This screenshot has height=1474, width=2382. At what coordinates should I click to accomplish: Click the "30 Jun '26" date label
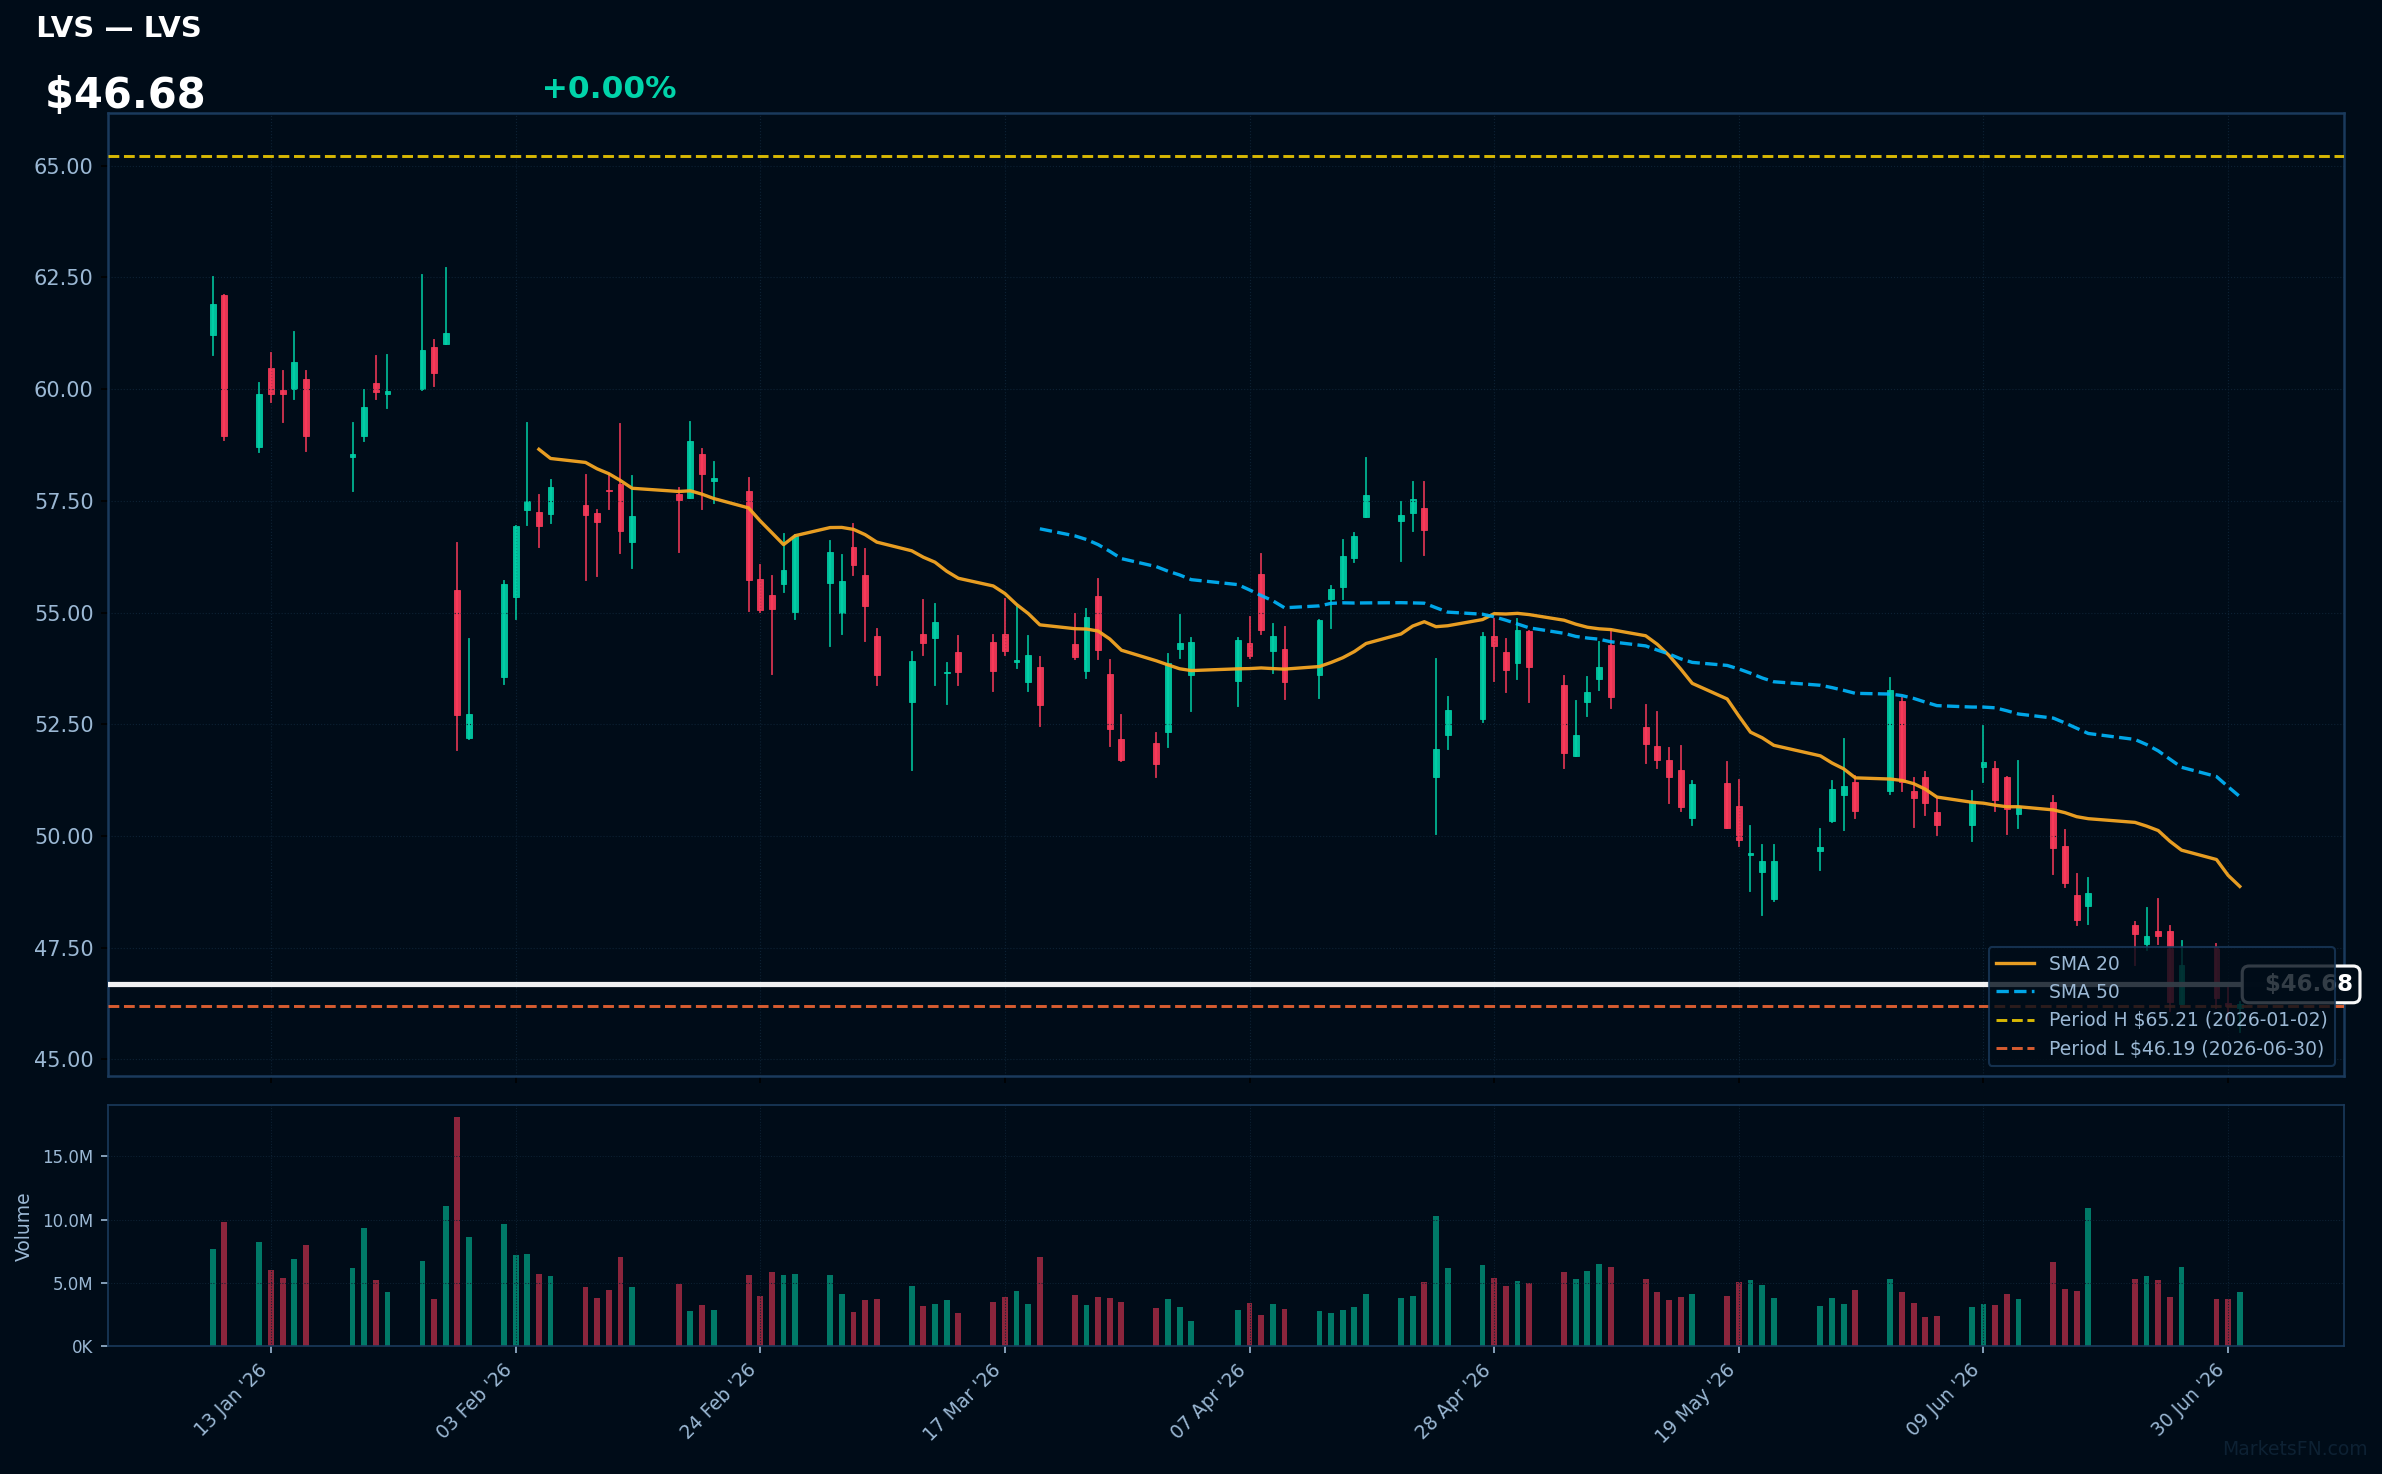coord(2187,1400)
